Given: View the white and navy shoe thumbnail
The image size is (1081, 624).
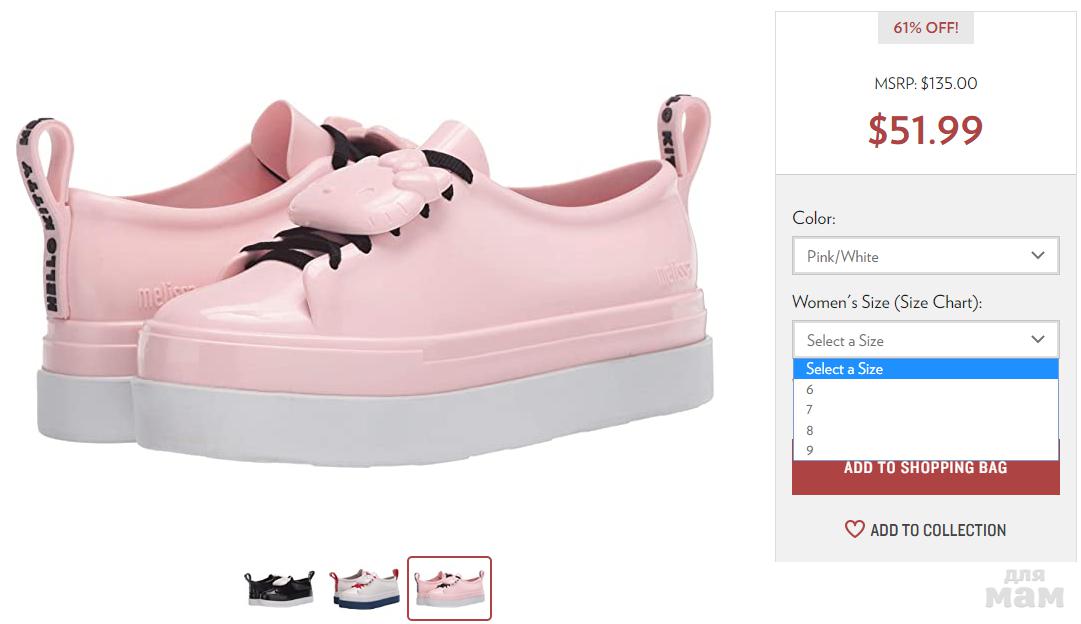Looking at the screenshot, I should 365,588.
